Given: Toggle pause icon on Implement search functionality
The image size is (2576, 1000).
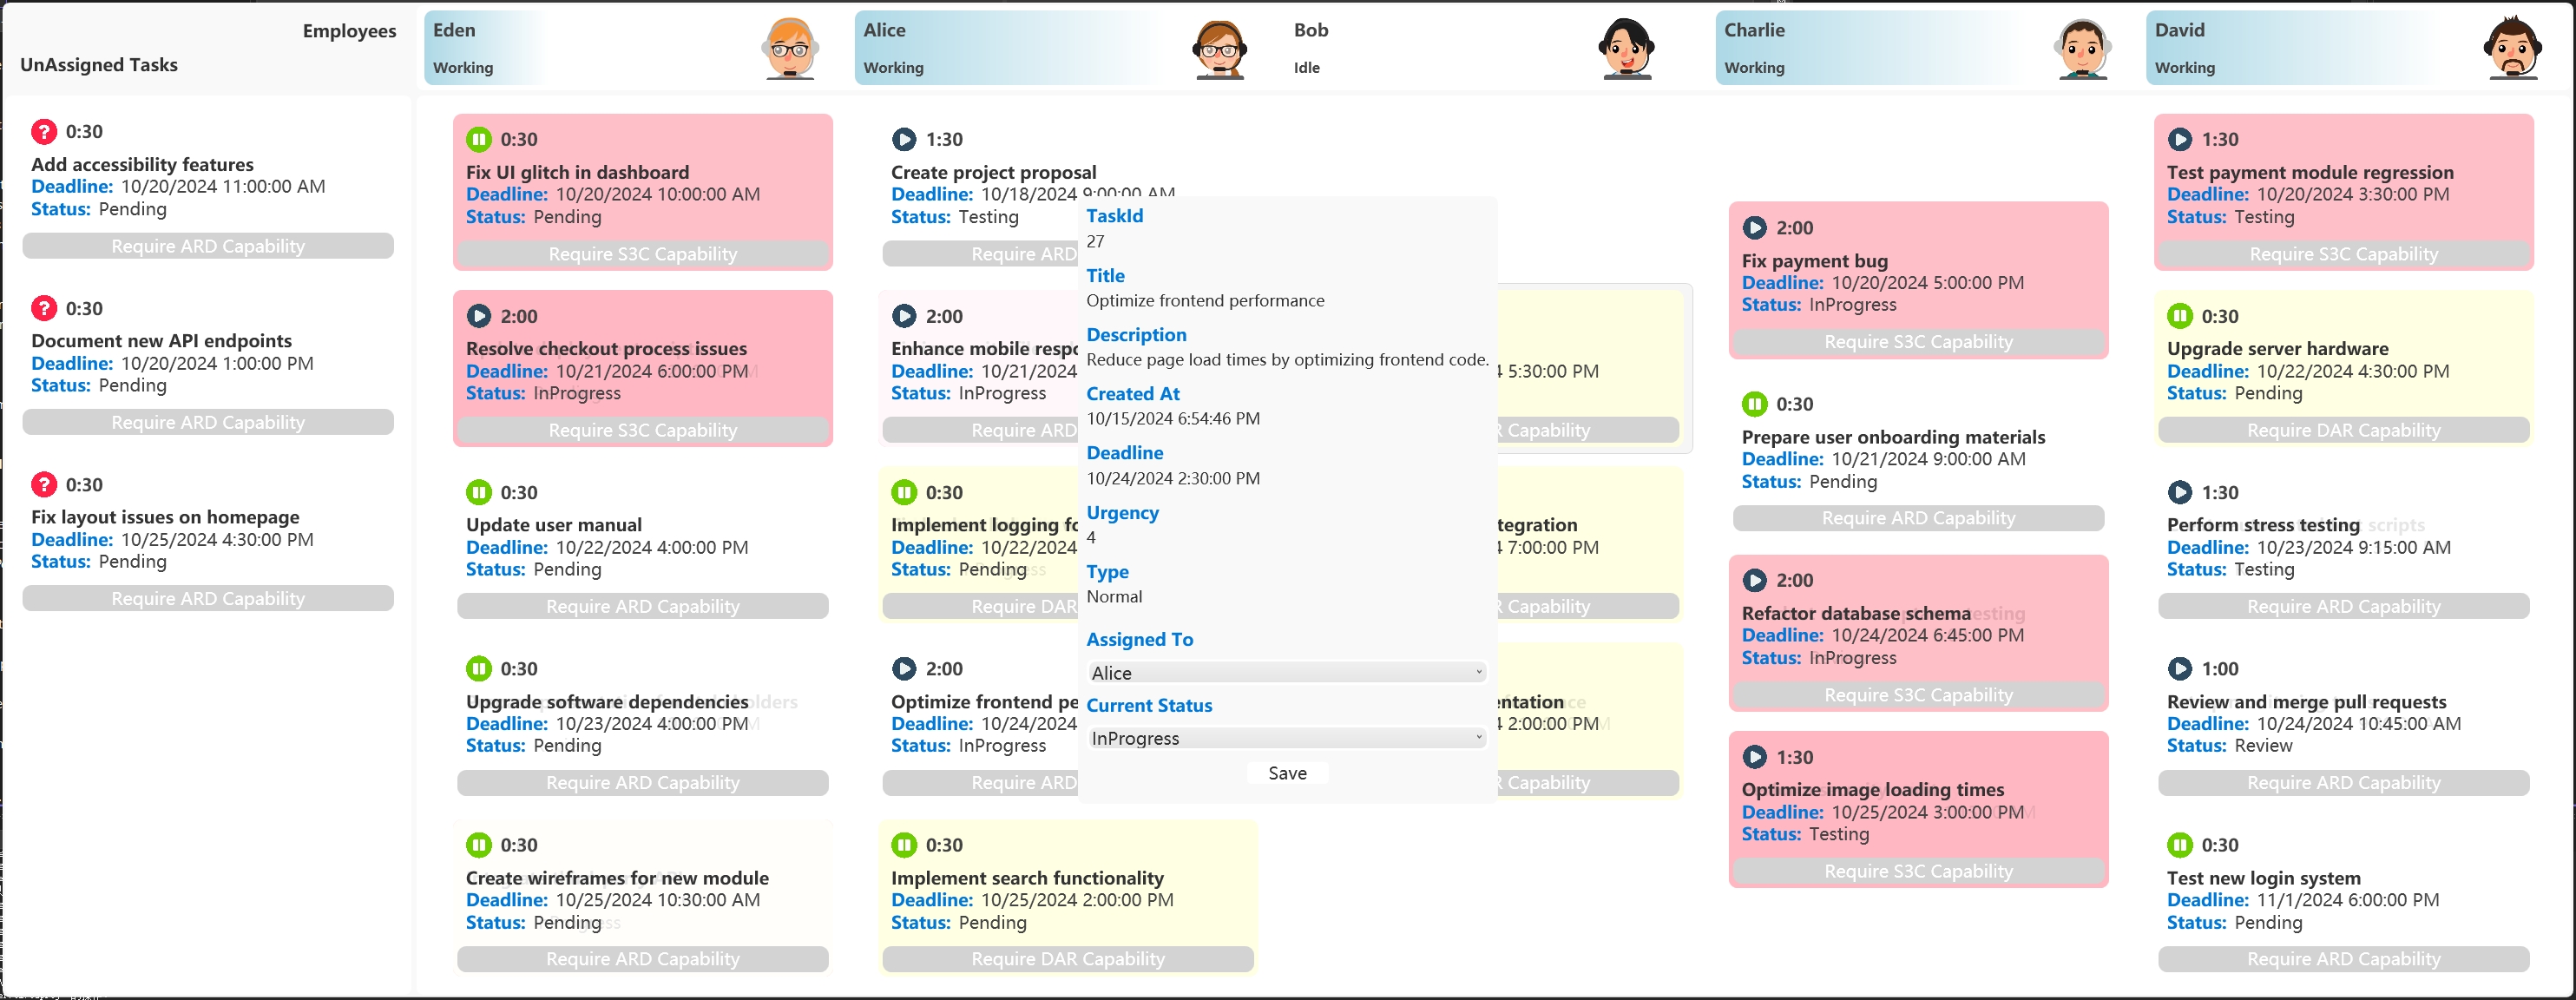Looking at the screenshot, I should pyautogui.click(x=904, y=845).
